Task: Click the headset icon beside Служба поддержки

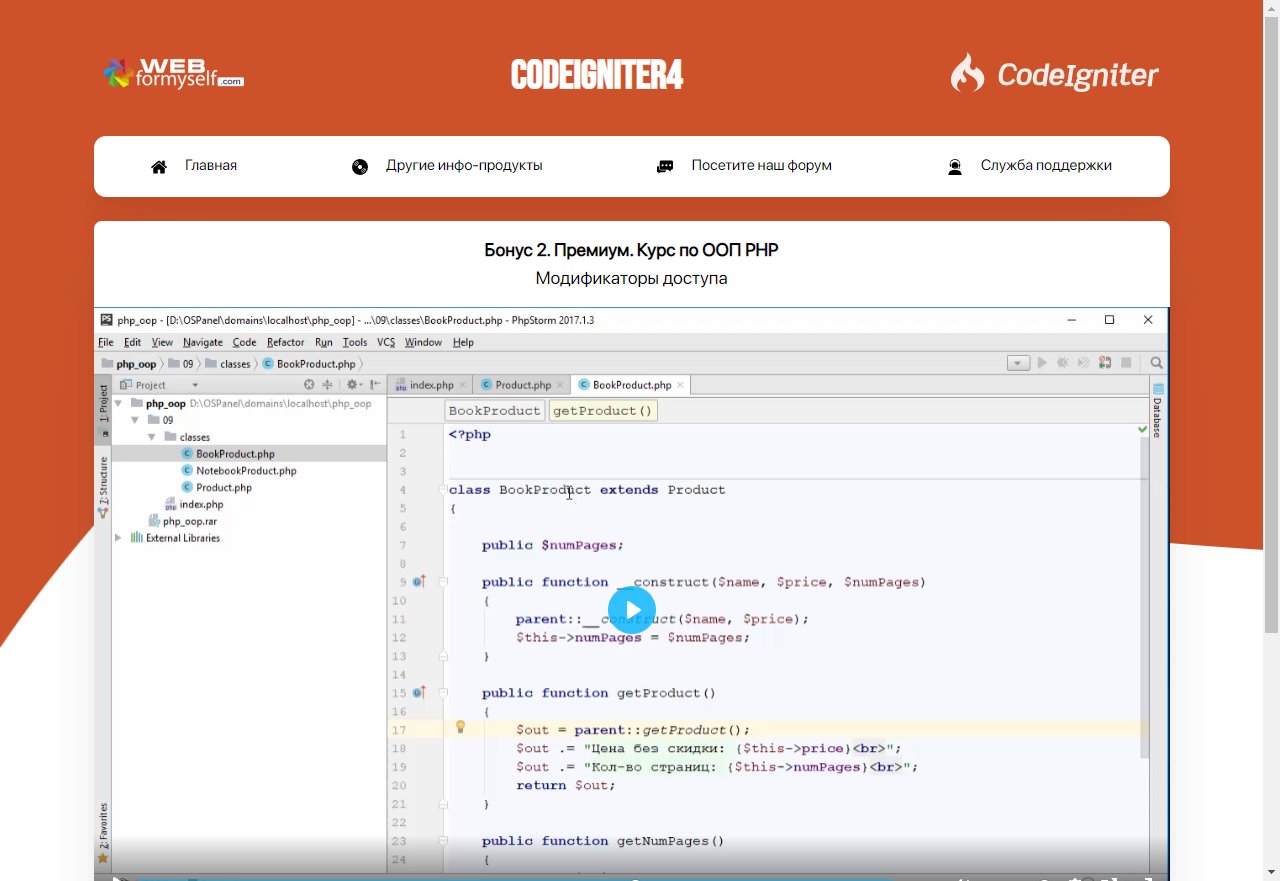Action: click(x=955, y=167)
